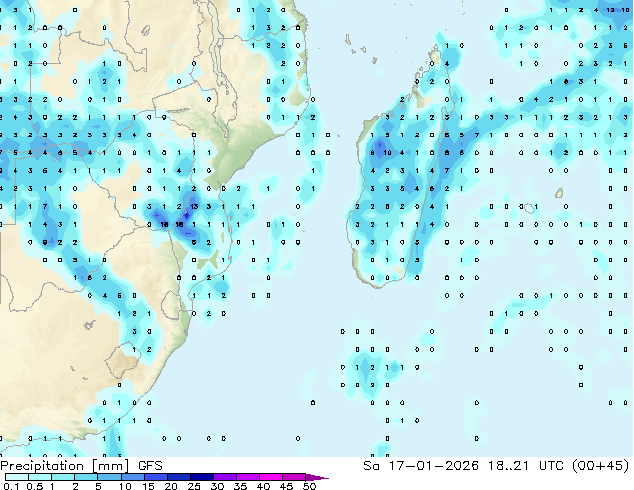
Task: Click the legend swatch between 45 and 50
Action: coord(294,477)
